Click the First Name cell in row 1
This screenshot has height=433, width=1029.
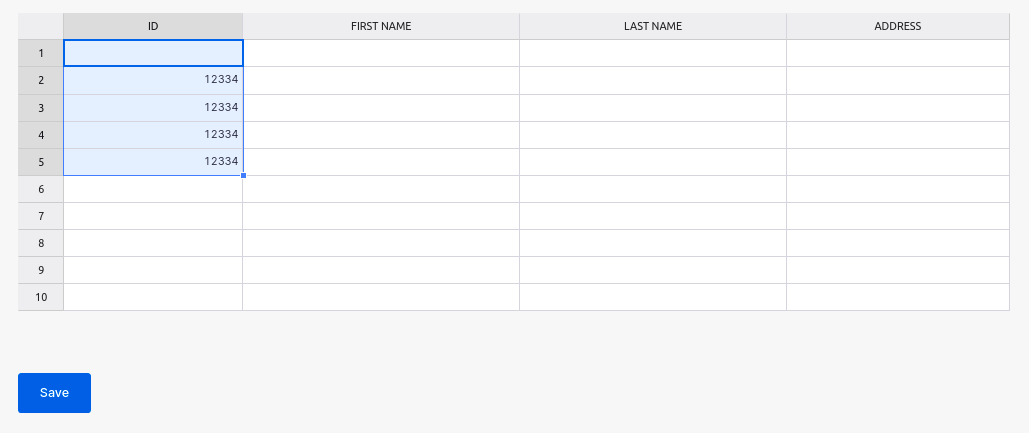pos(381,53)
